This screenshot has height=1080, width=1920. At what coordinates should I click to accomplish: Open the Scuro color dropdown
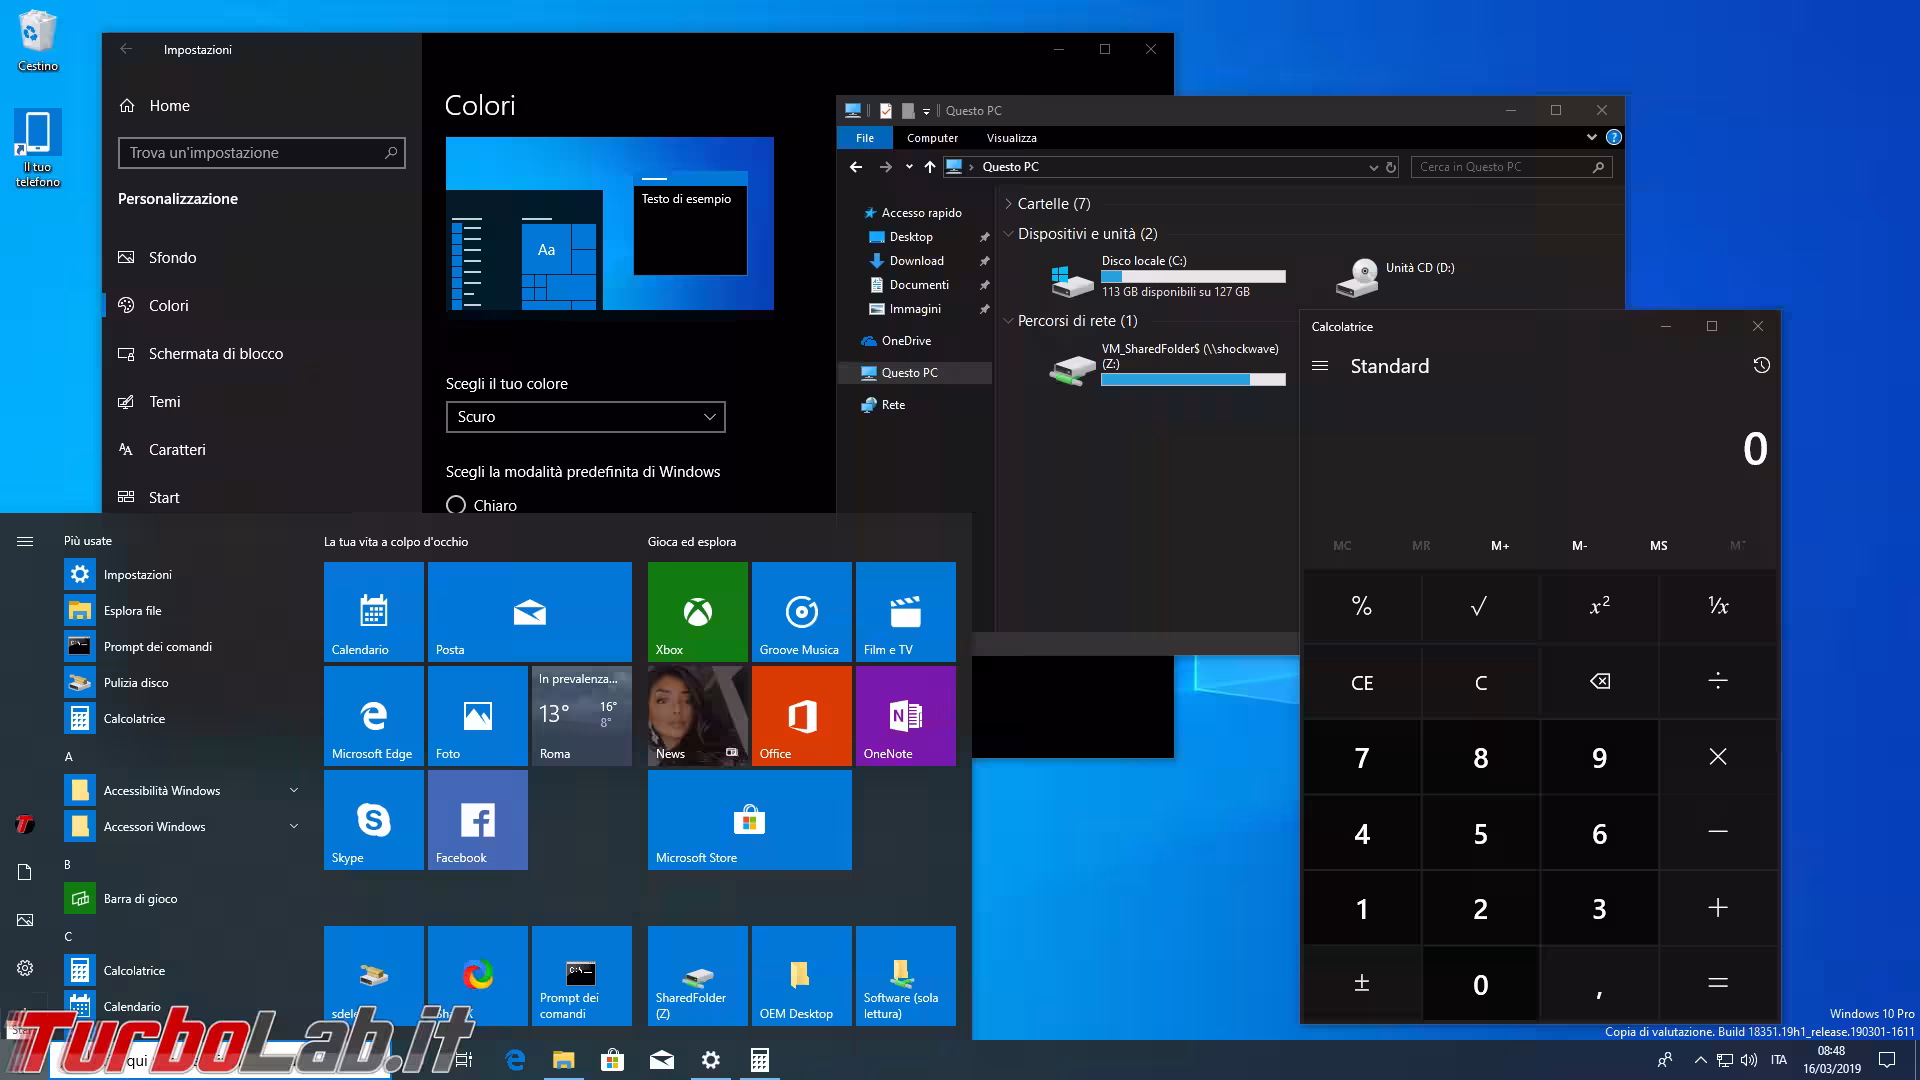click(585, 417)
